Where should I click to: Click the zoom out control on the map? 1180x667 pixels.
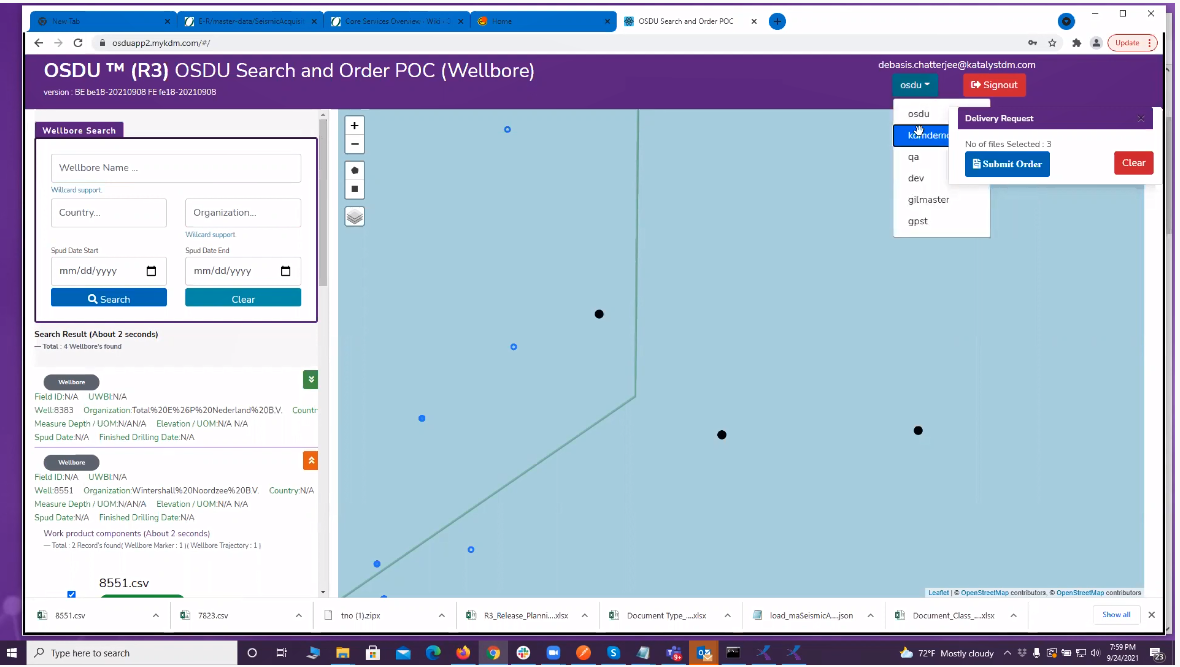(354, 144)
